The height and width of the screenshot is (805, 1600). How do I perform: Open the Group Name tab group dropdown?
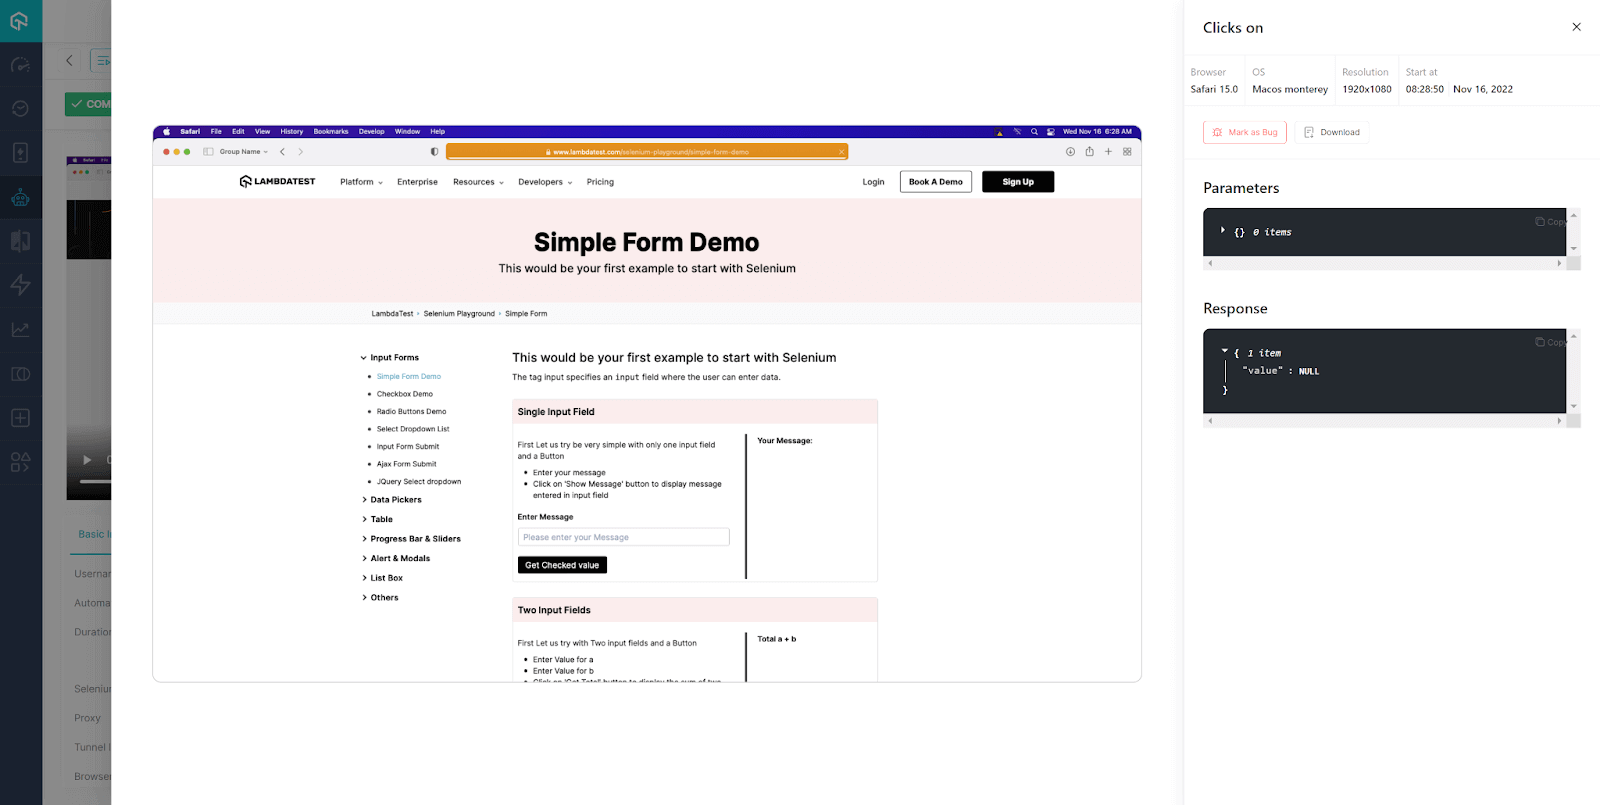tap(243, 152)
